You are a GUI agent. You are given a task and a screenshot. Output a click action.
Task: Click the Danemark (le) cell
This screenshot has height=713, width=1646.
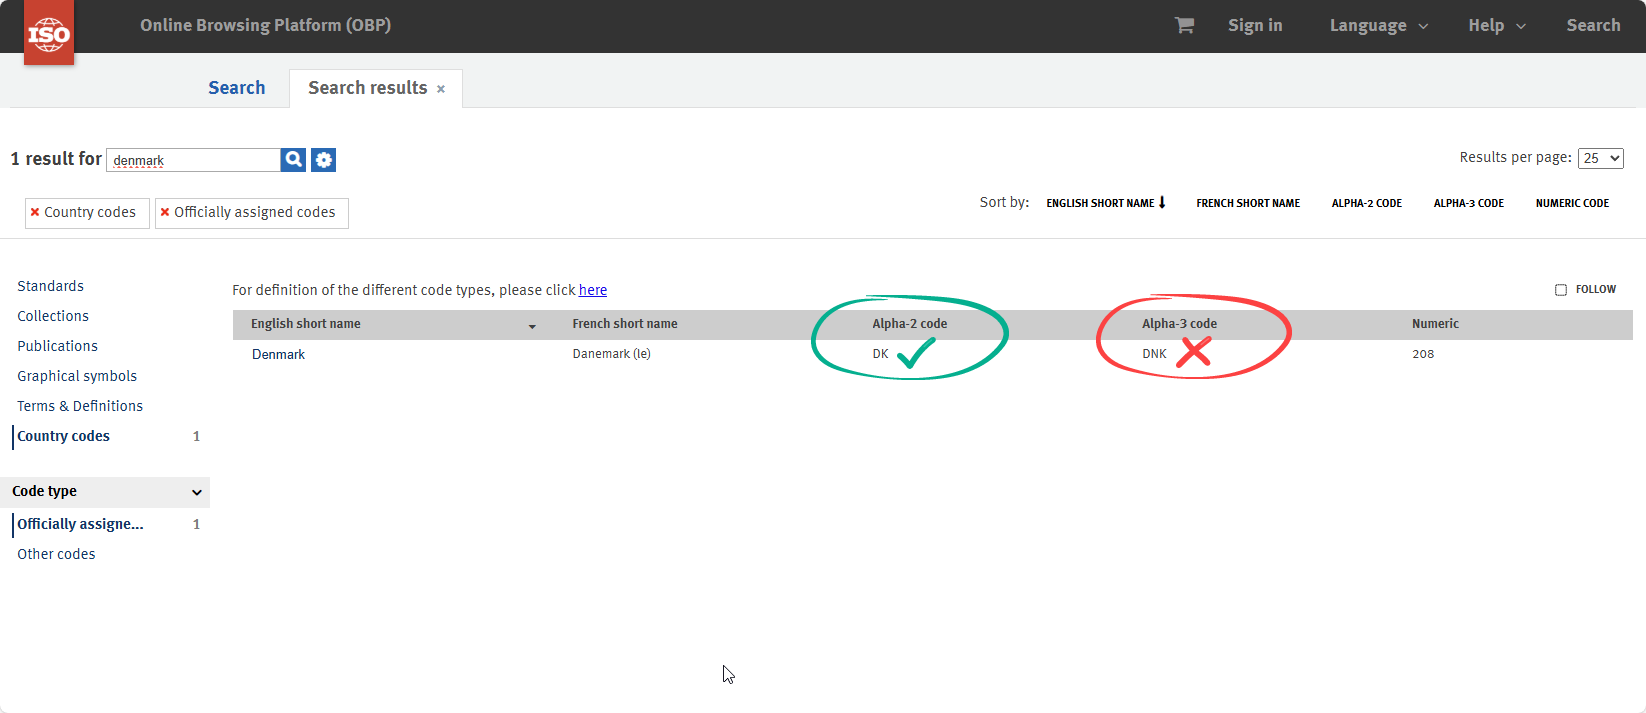point(611,354)
